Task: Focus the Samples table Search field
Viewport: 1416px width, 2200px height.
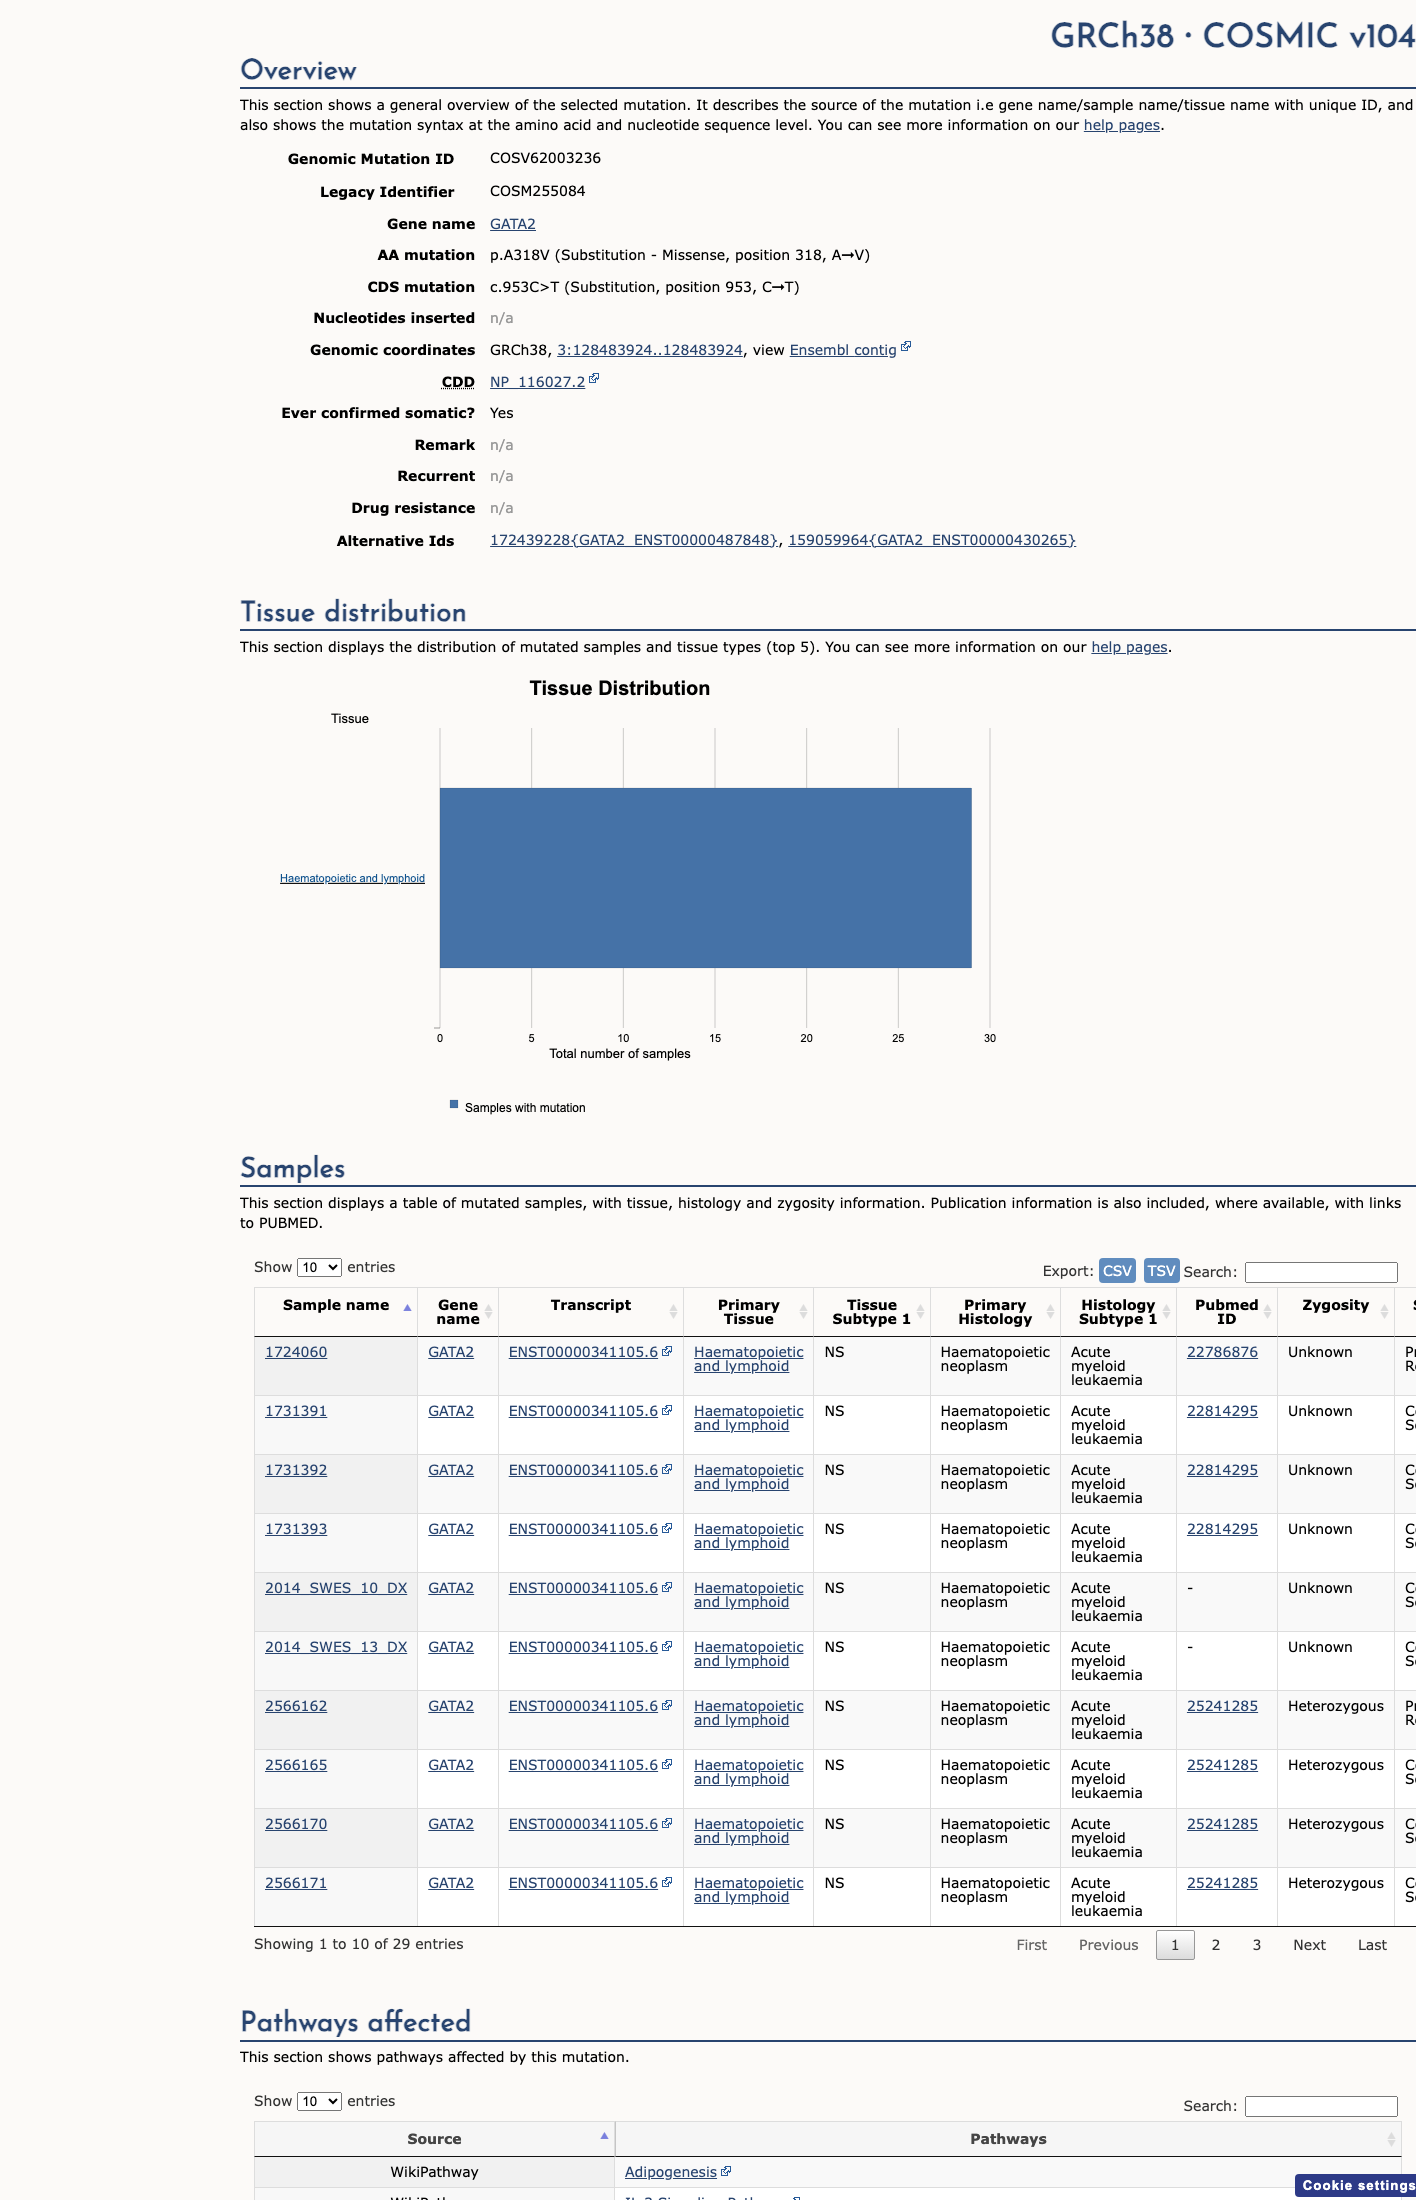Action: pyautogui.click(x=1321, y=1272)
